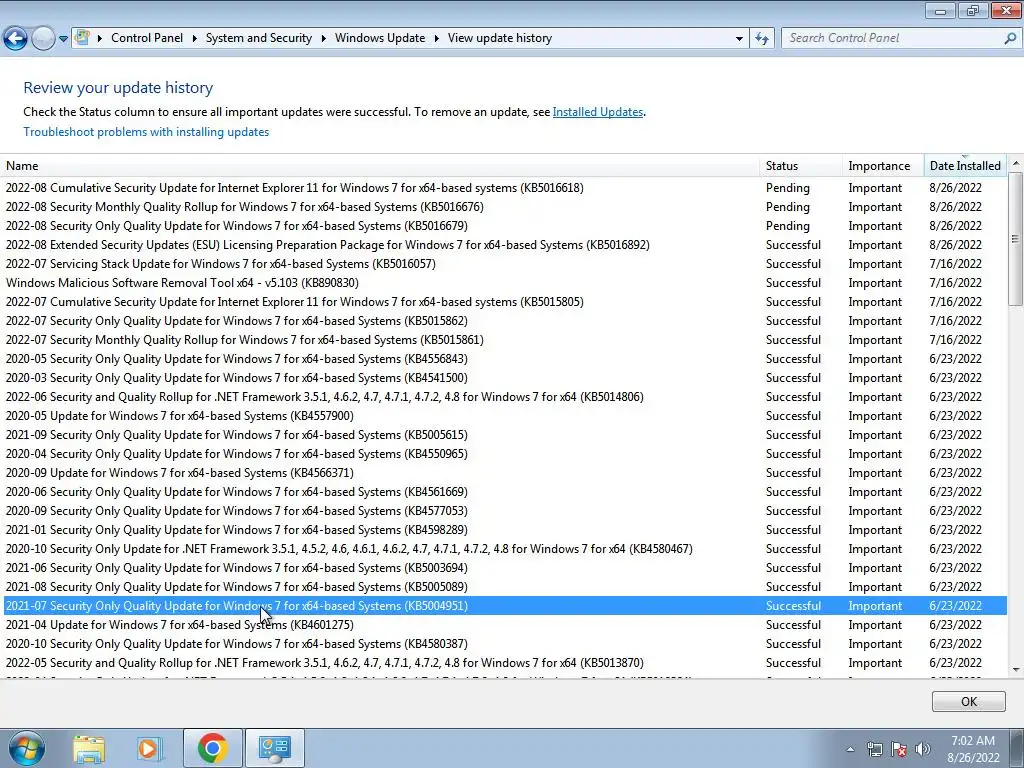This screenshot has height=768, width=1024.
Task: Select the KB5015862 Security Only update row
Action: point(503,321)
